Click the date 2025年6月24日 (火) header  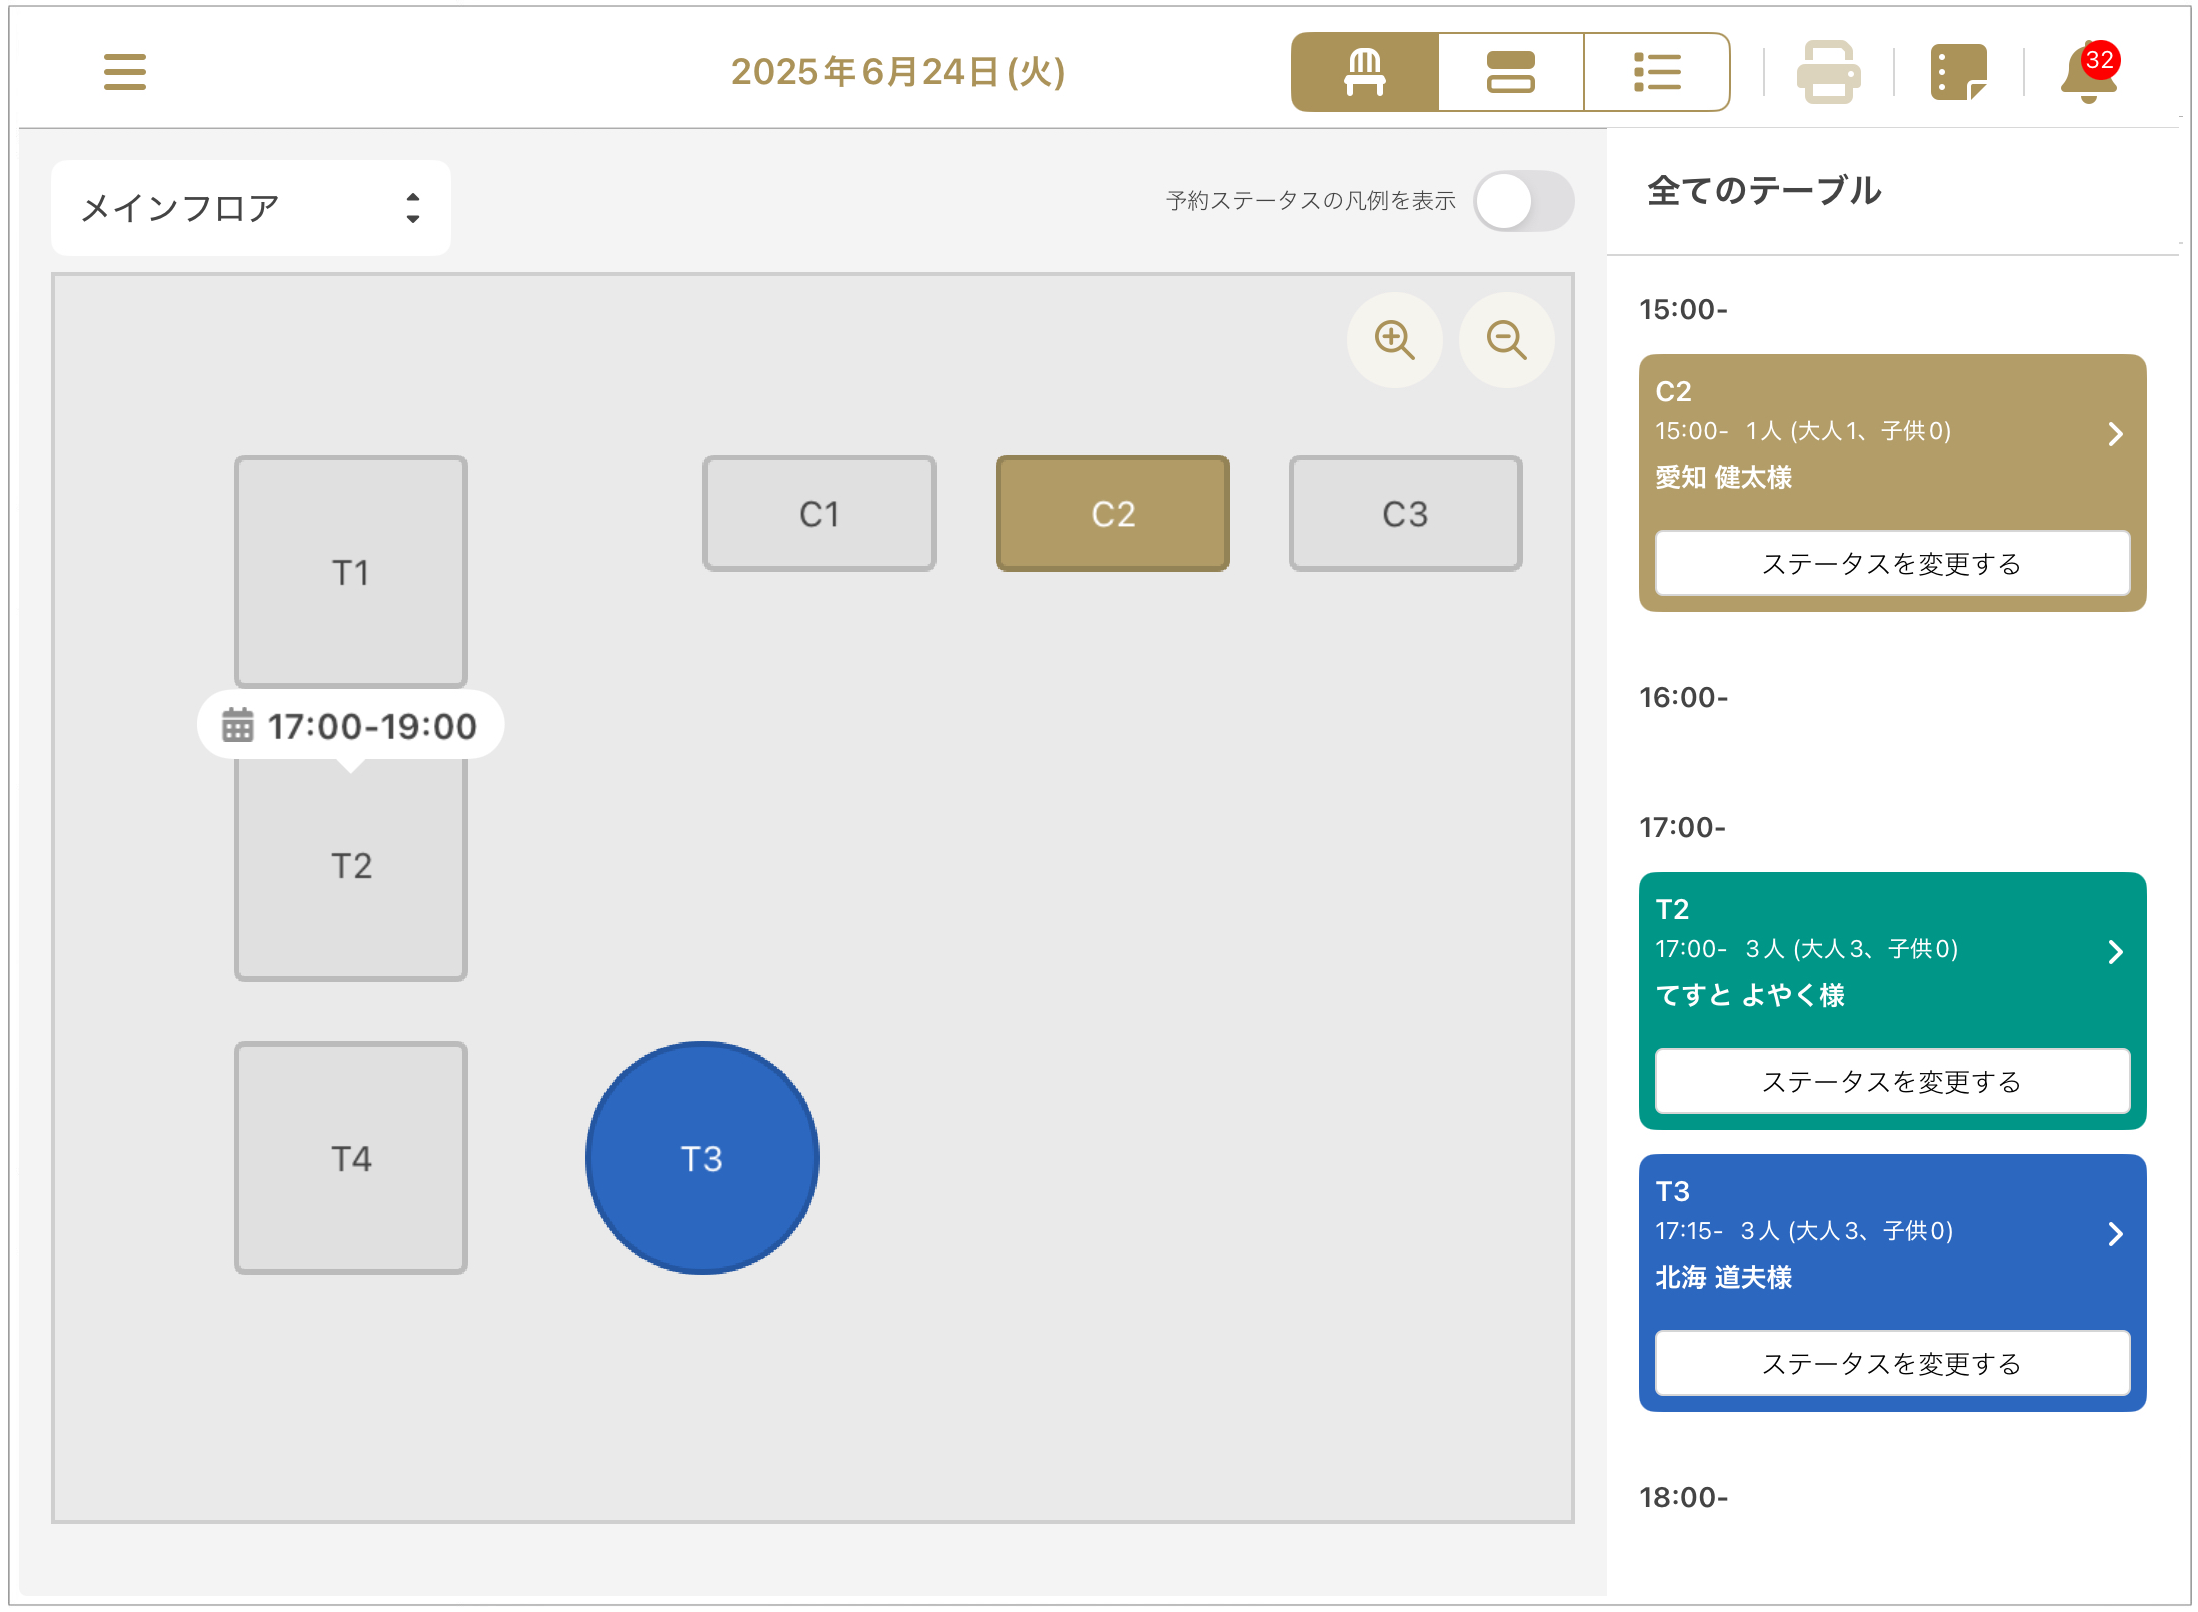[898, 72]
